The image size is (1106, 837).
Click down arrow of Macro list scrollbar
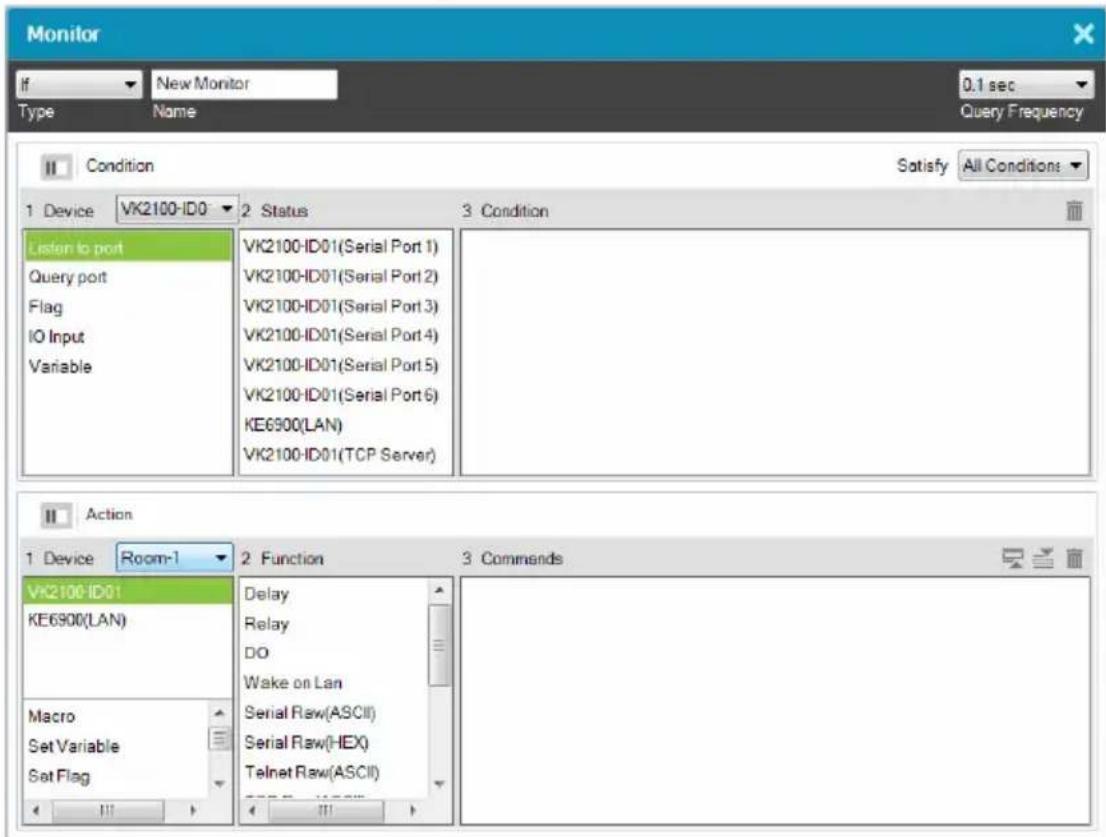[219, 783]
